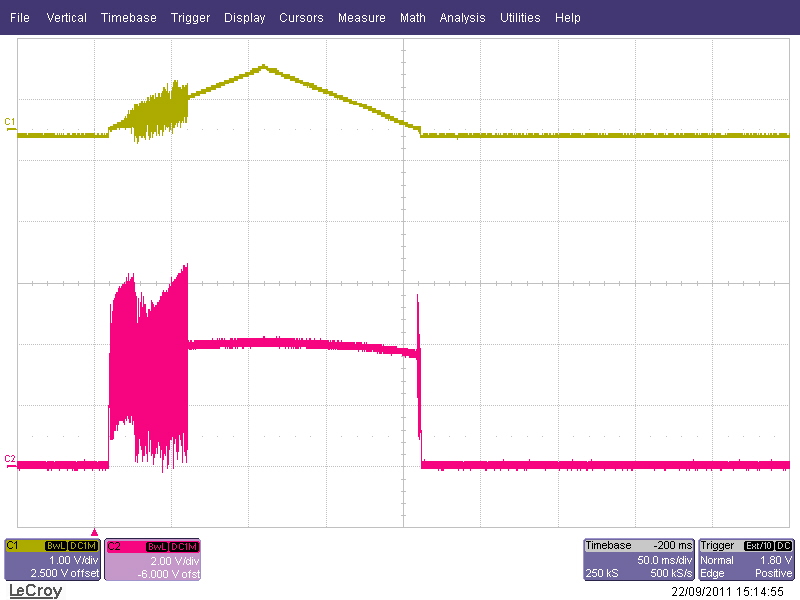Click the DC badge in Trigger box
This screenshot has width=800, height=600.
point(784,546)
